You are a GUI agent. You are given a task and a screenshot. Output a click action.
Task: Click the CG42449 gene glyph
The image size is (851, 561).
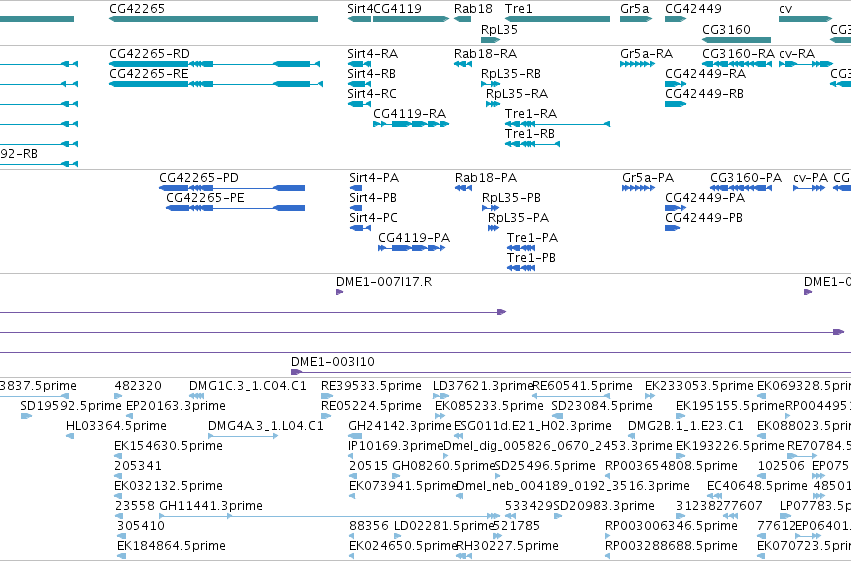pos(676,19)
